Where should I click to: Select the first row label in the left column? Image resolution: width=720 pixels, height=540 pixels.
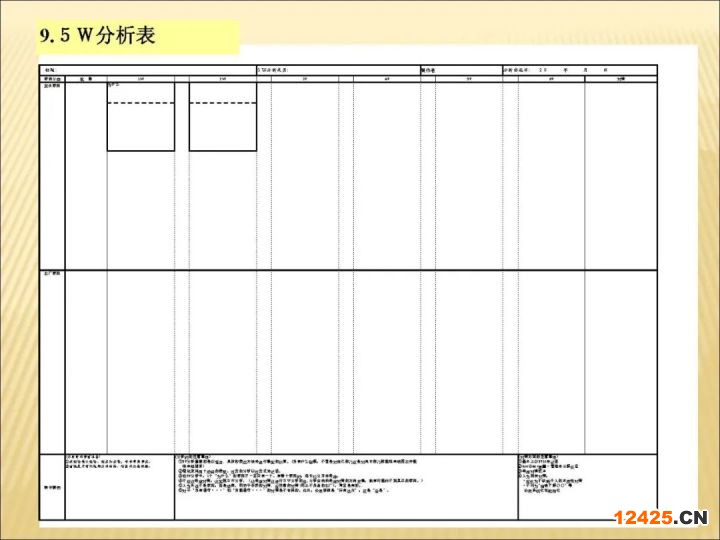(x=52, y=87)
